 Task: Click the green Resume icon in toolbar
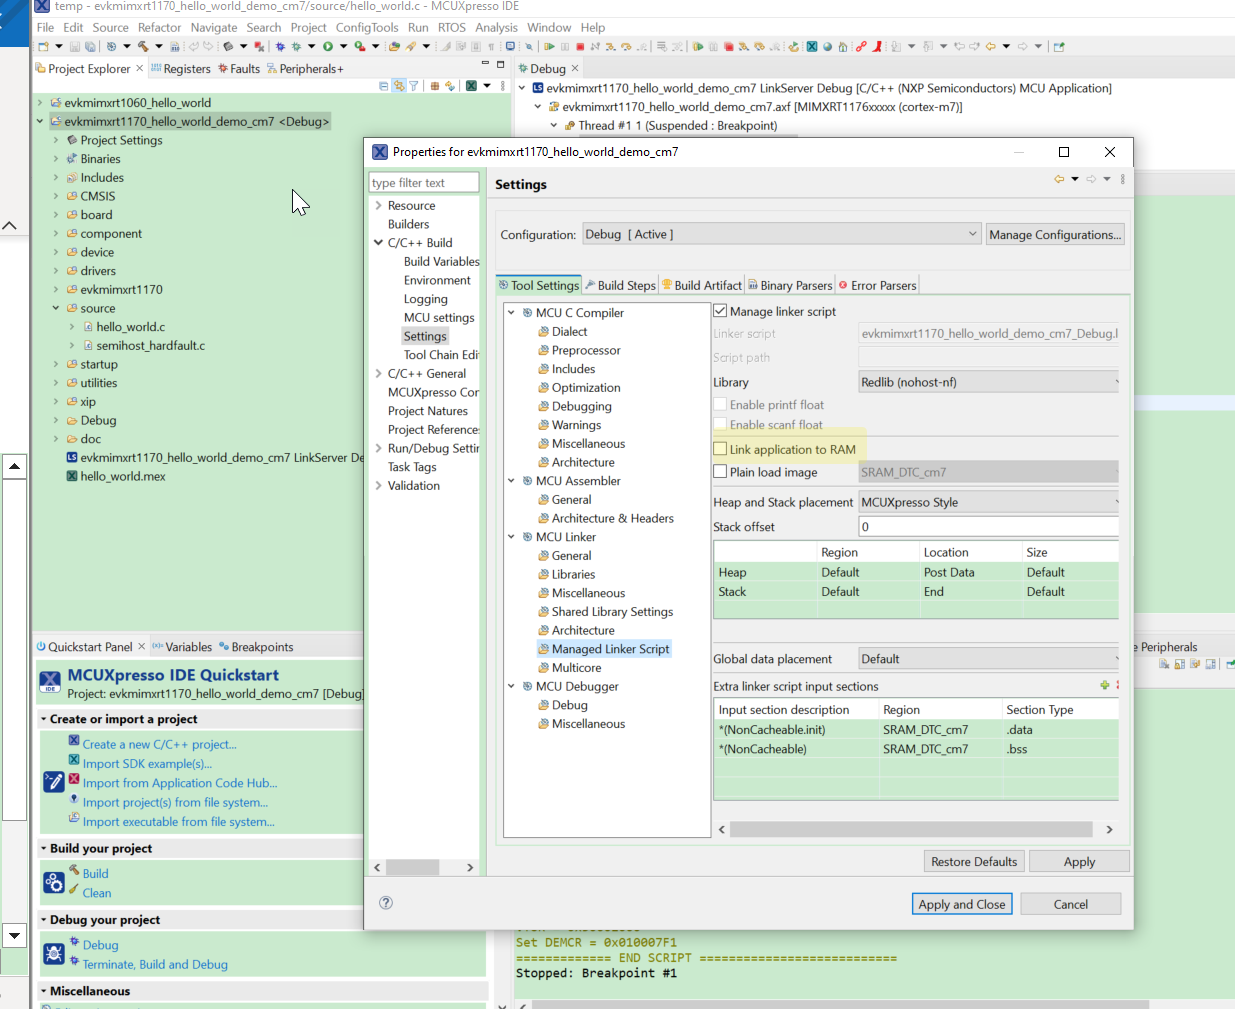click(x=549, y=46)
